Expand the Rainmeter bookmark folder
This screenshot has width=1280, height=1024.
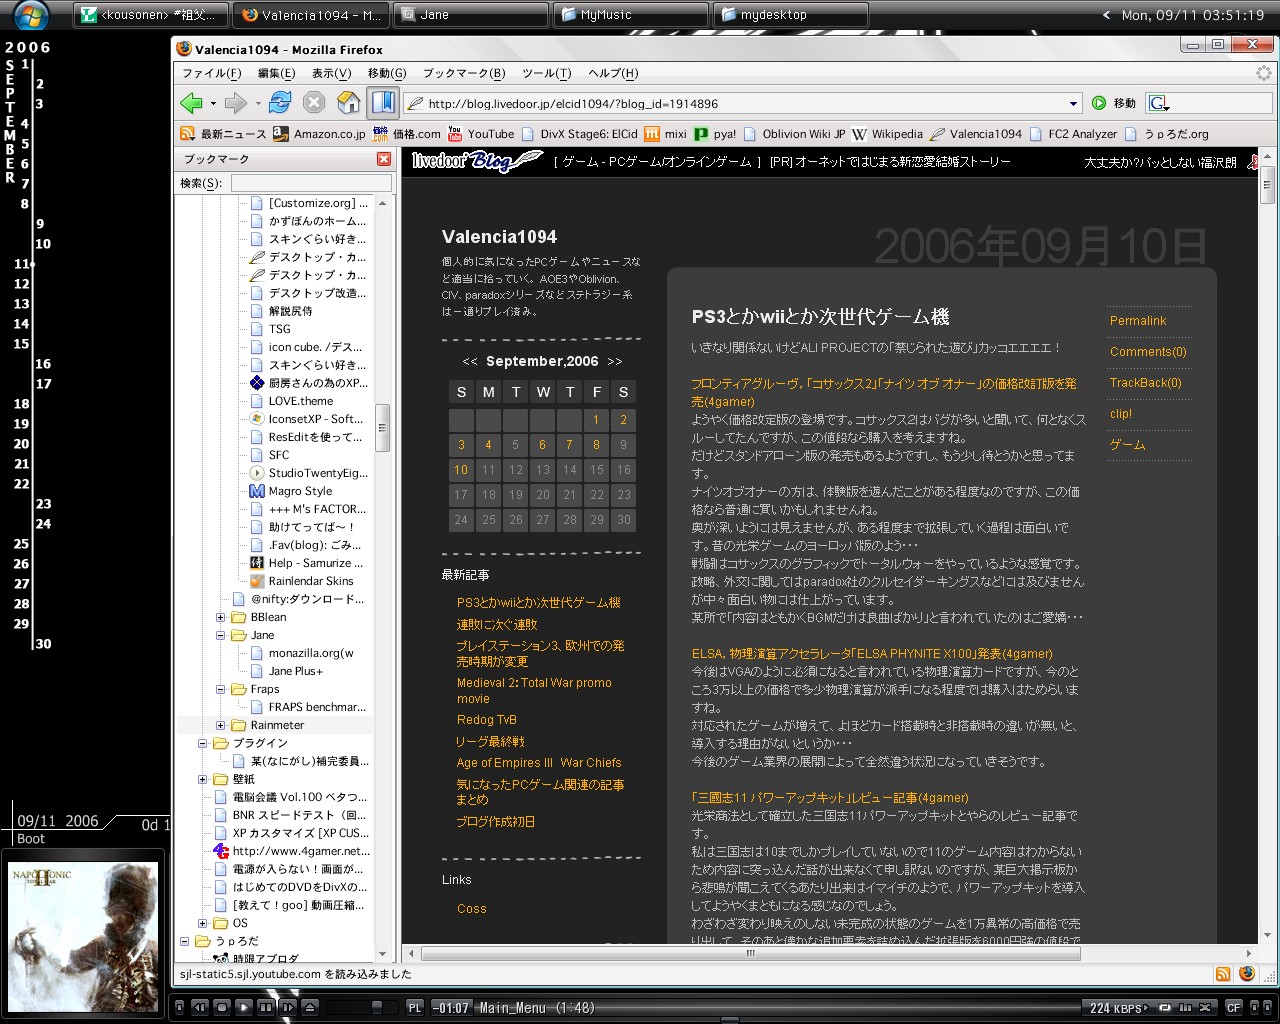coord(221,725)
